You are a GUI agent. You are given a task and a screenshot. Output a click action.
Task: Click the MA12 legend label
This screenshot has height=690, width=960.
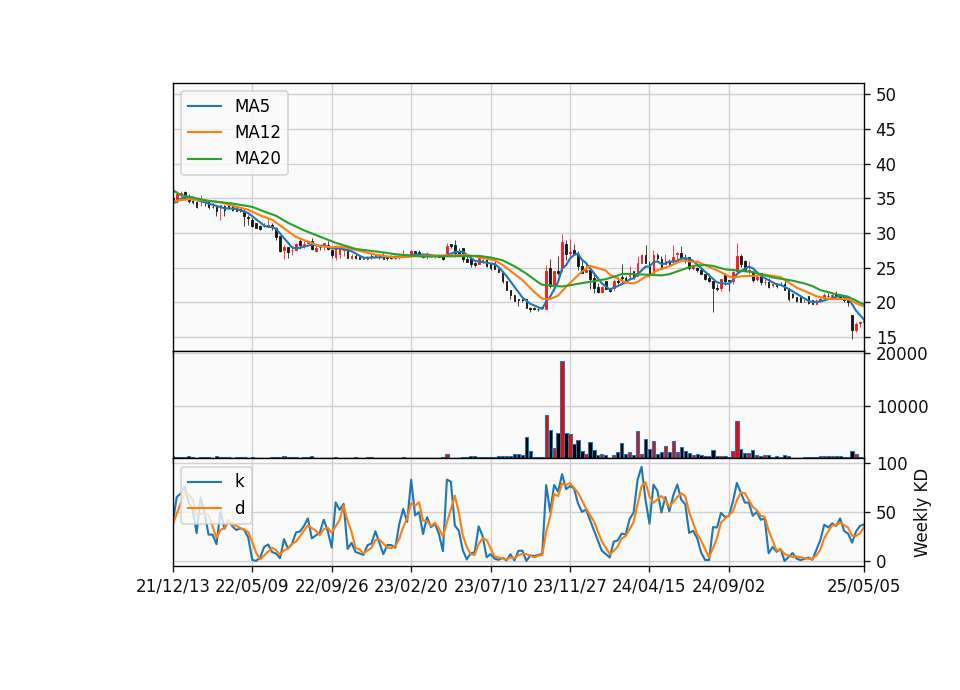[x=257, y=132]
